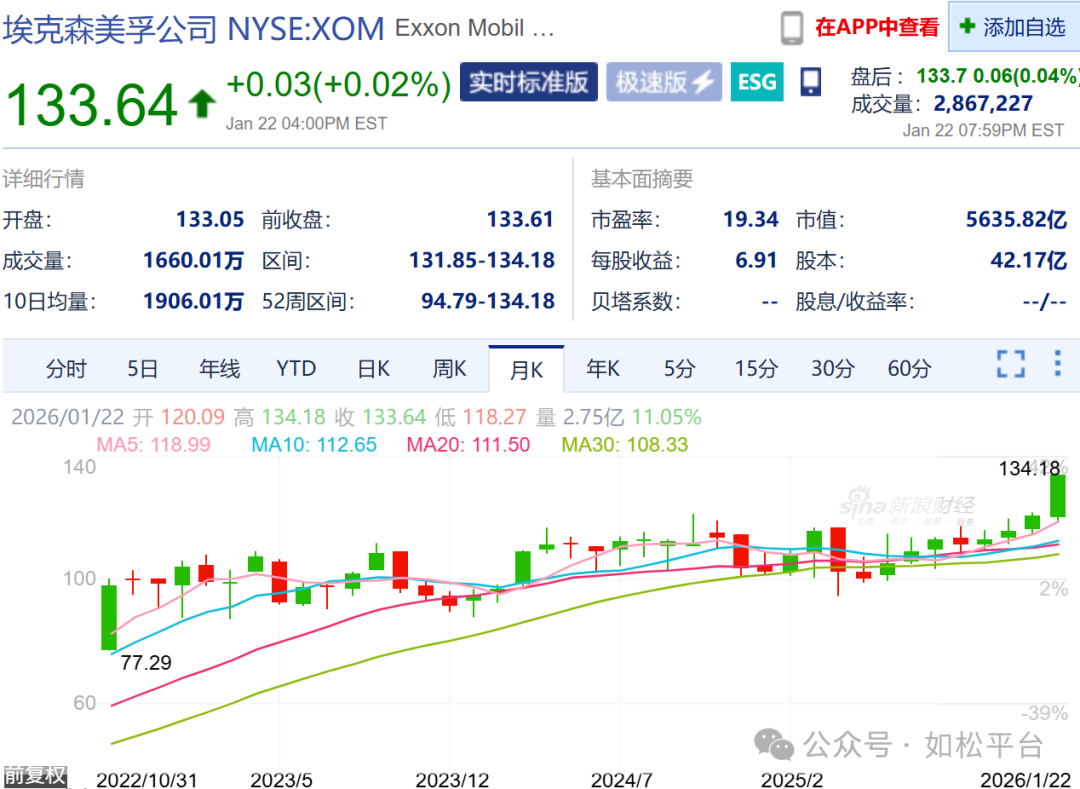Viewport: 1080px width, 789px height.
Task: Switch to the 分时 chart tab
Action: pyautogui.click(x=66, y=368)
